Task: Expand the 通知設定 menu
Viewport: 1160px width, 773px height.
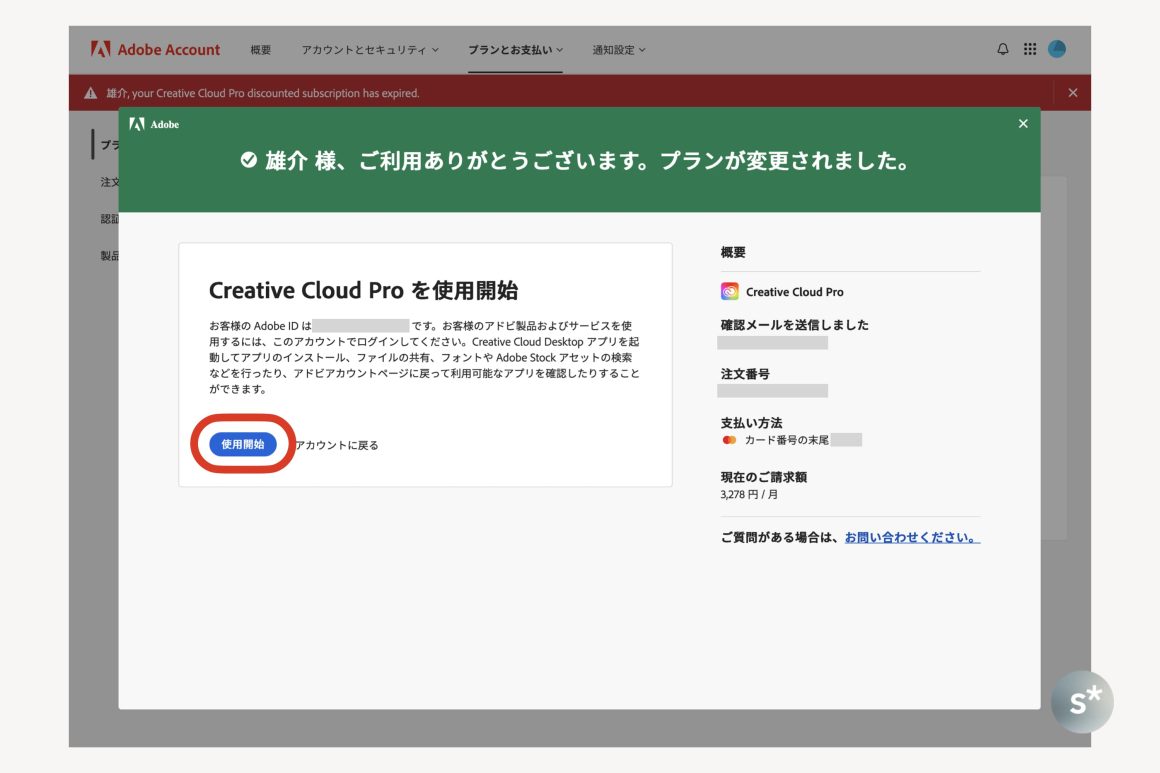Action: point(618,50)
